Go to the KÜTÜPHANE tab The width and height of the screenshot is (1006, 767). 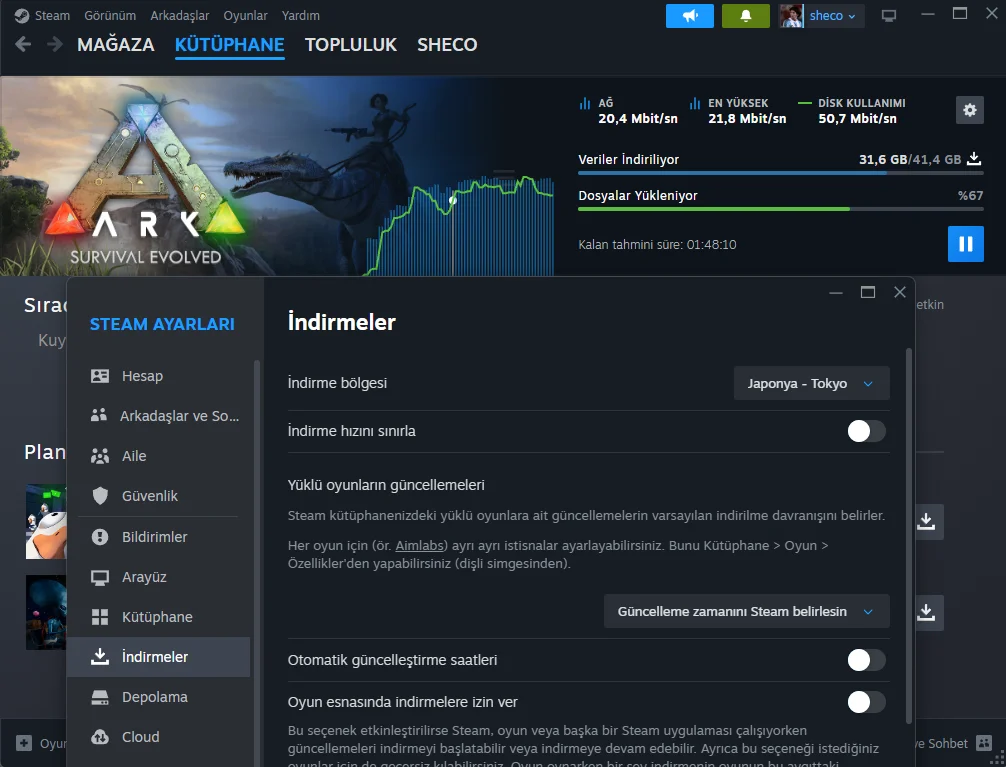click(230, 44)
